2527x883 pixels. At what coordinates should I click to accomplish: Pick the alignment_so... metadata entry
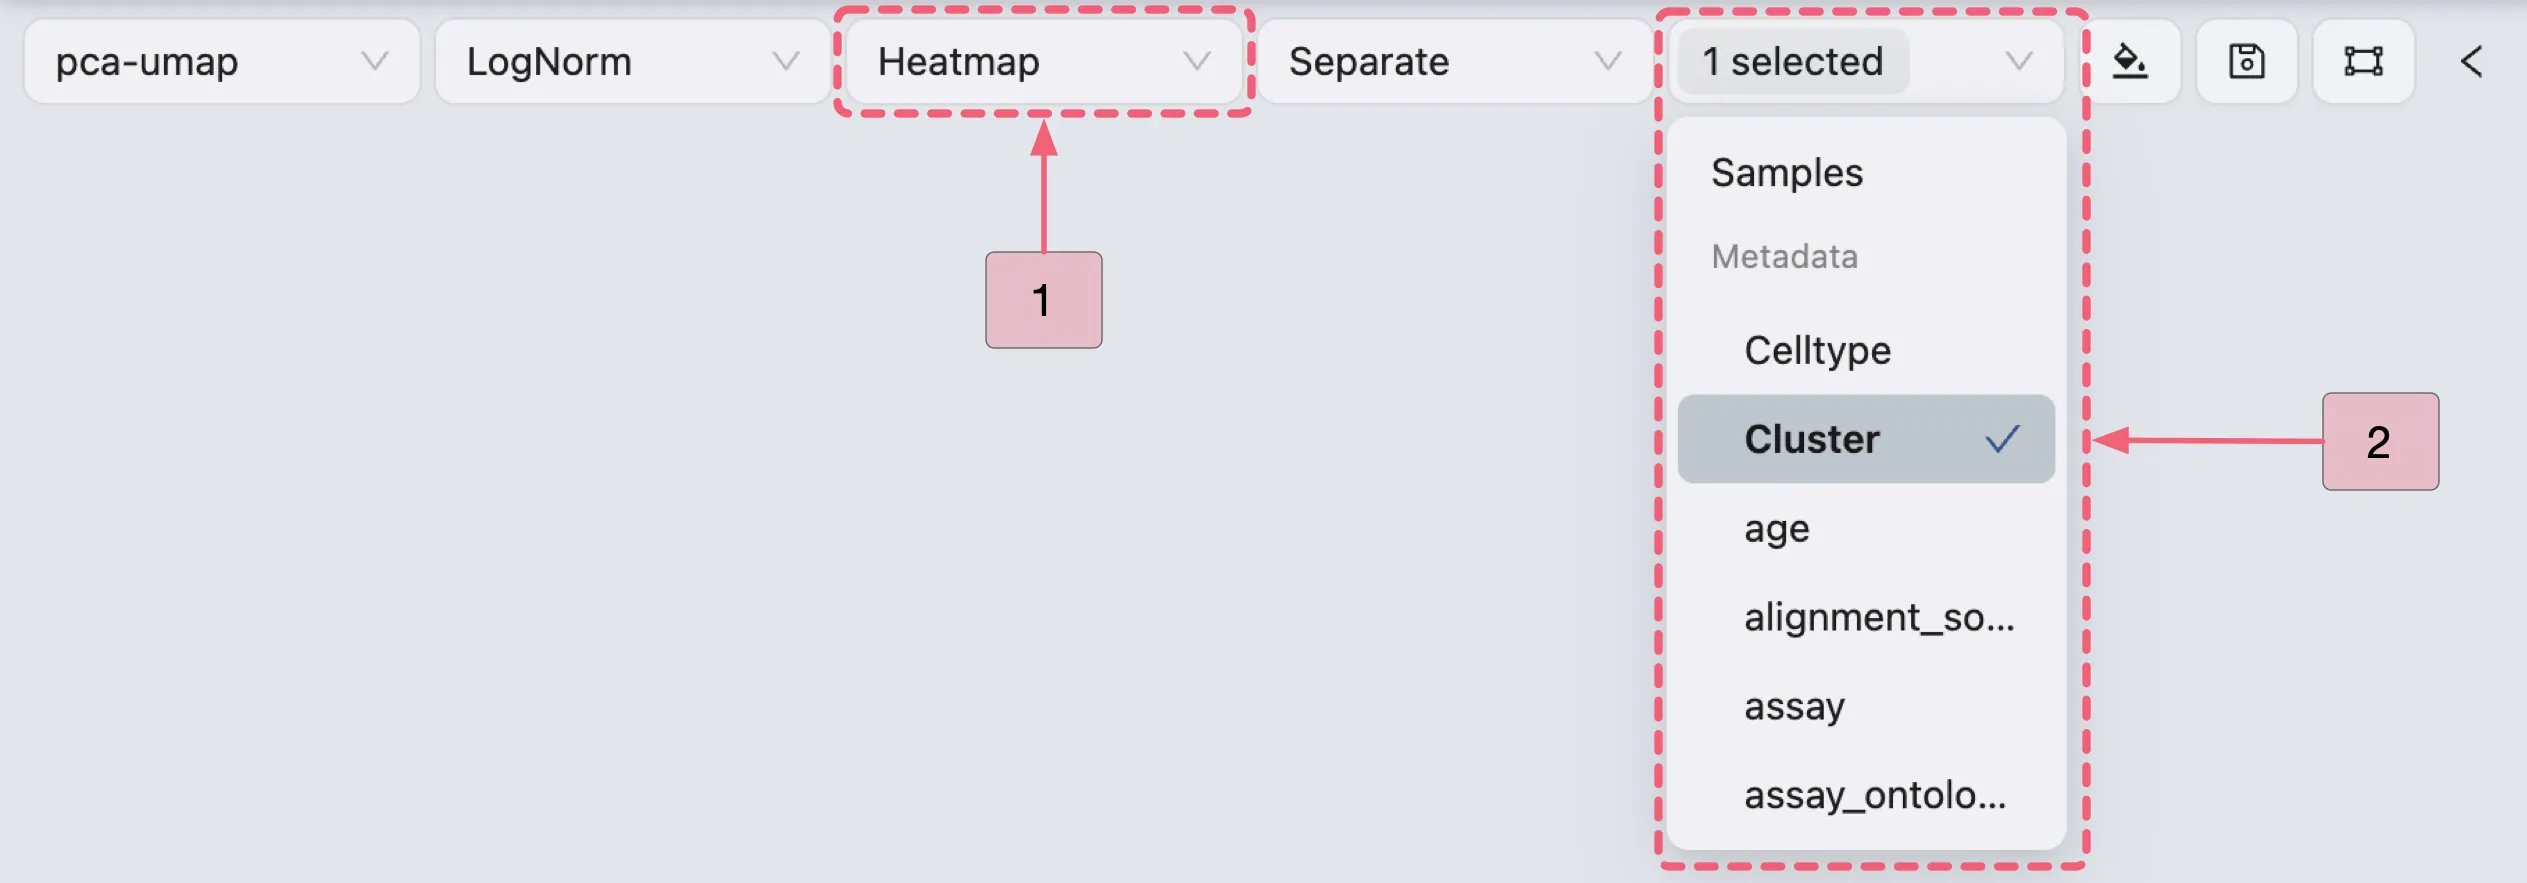pos(1881,617)
